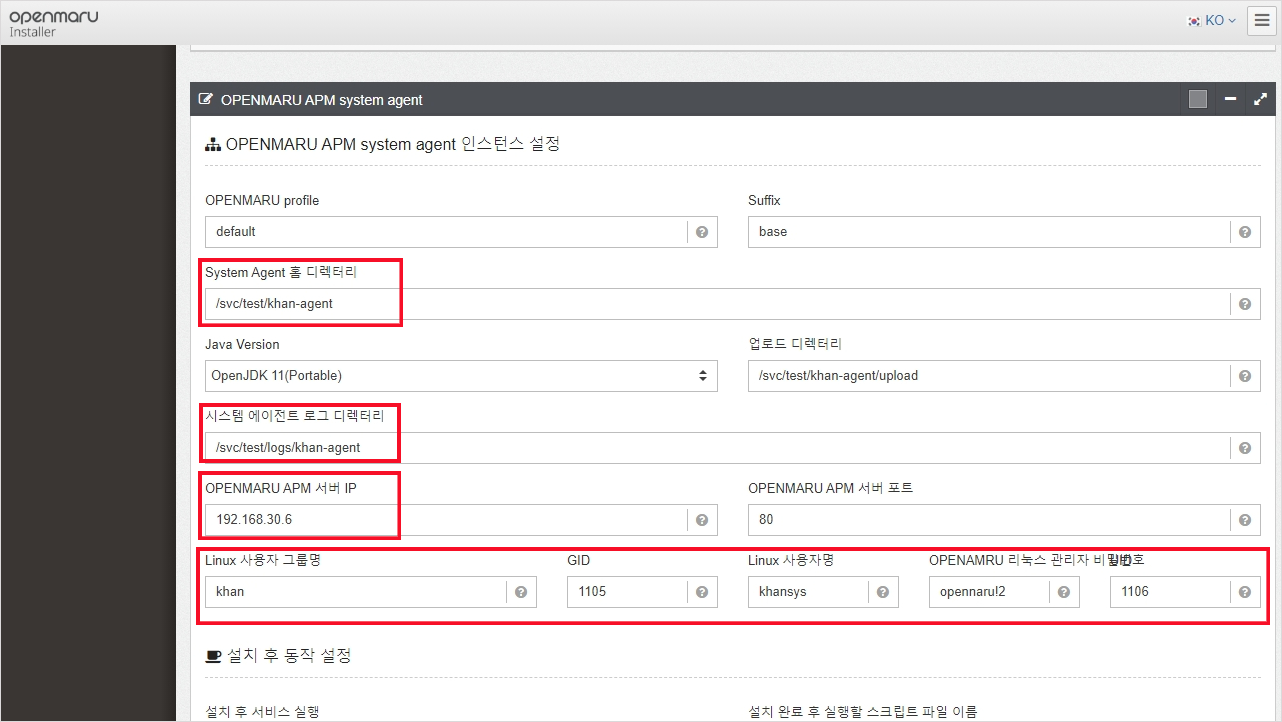Click help icon for APM server IP
Image resolution: width=1282 pixels, height=722 pixels.
702,520
